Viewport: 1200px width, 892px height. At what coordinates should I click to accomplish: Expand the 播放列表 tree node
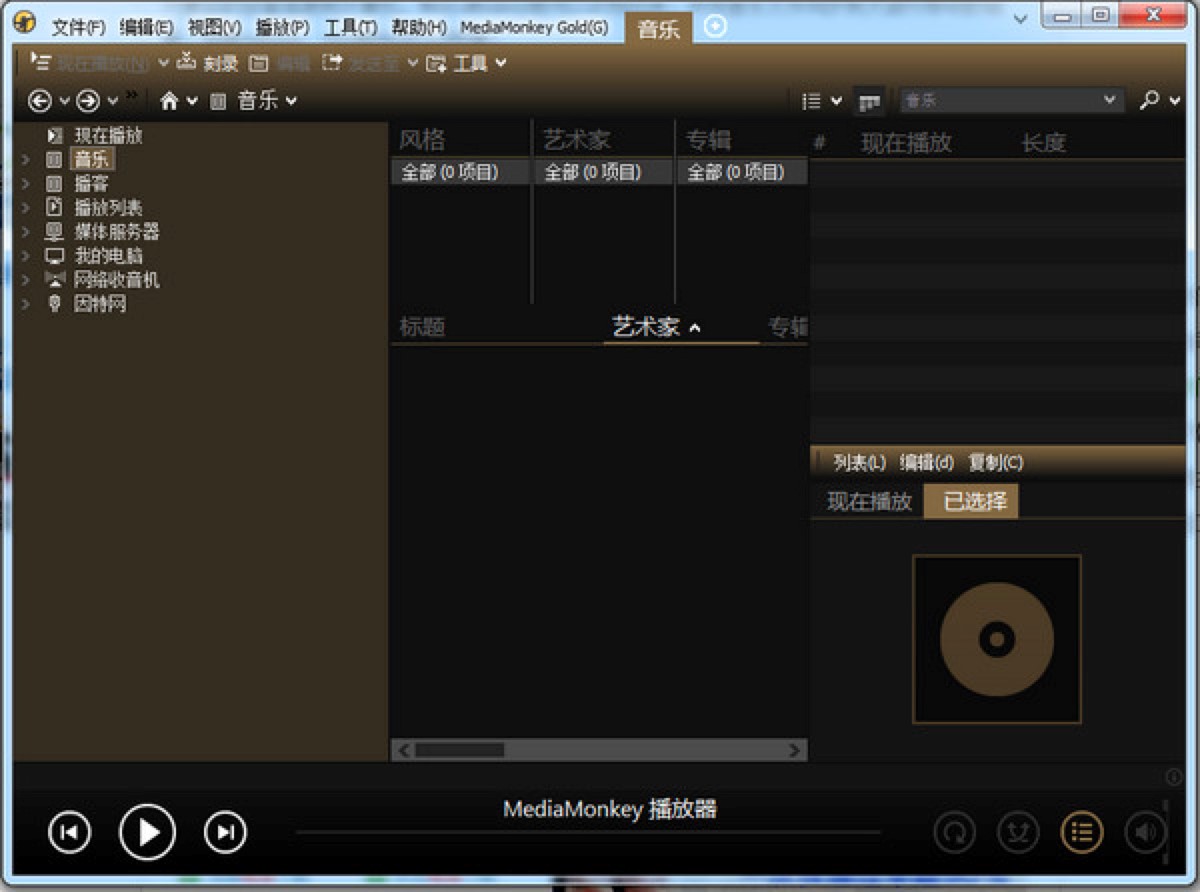(x=26, y=208)
